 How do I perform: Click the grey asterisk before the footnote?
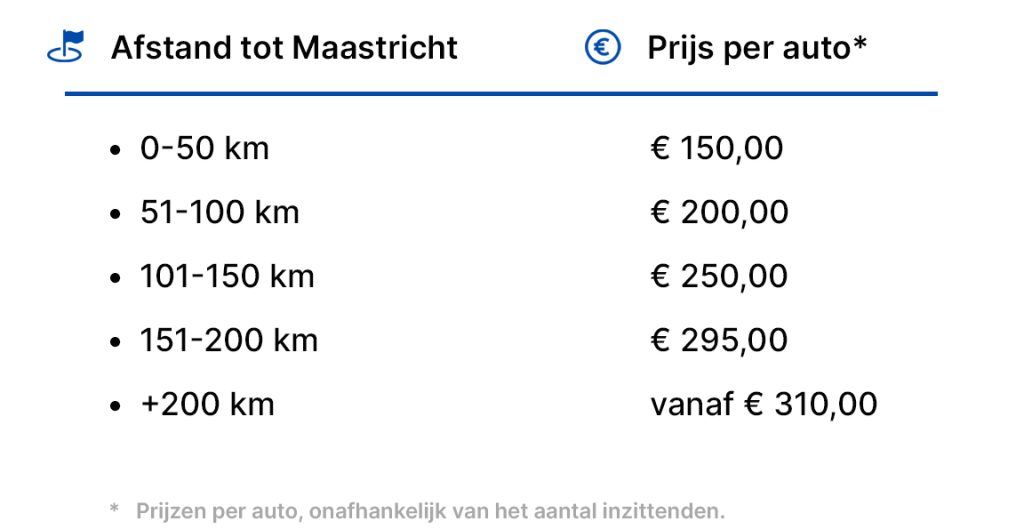click(114, 510)
